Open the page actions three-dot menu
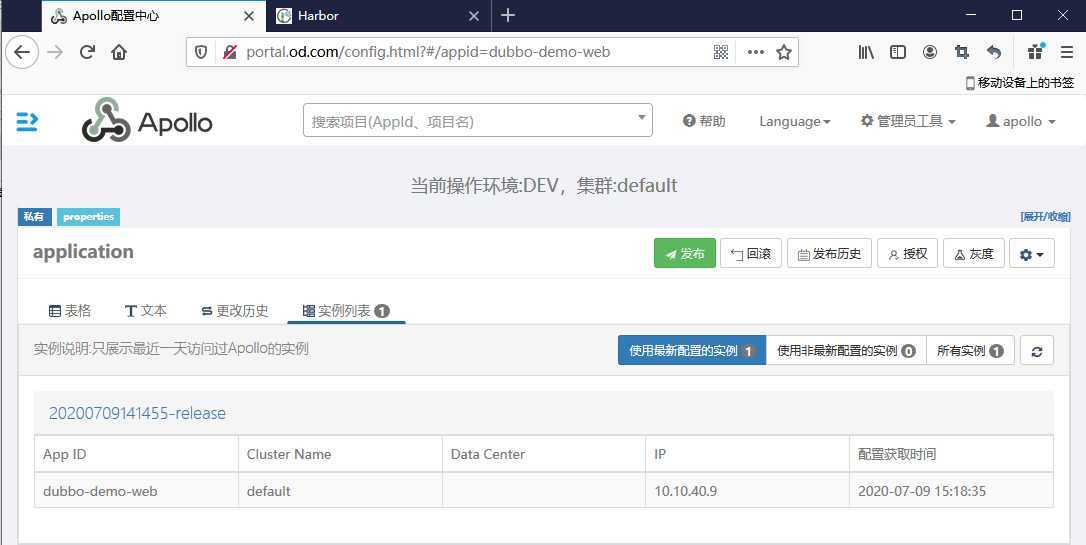Image resolution: width=1086 pixels, height=545 pixels. coord(756,52)
